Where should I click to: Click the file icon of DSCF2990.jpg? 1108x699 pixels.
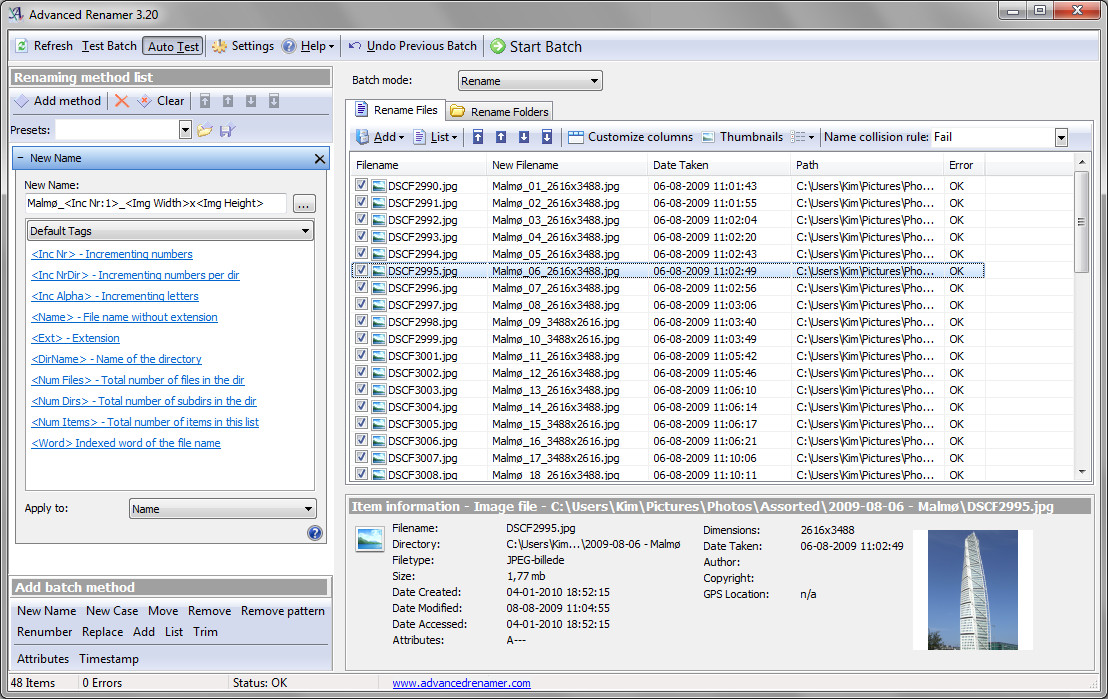tap(379, 186)
